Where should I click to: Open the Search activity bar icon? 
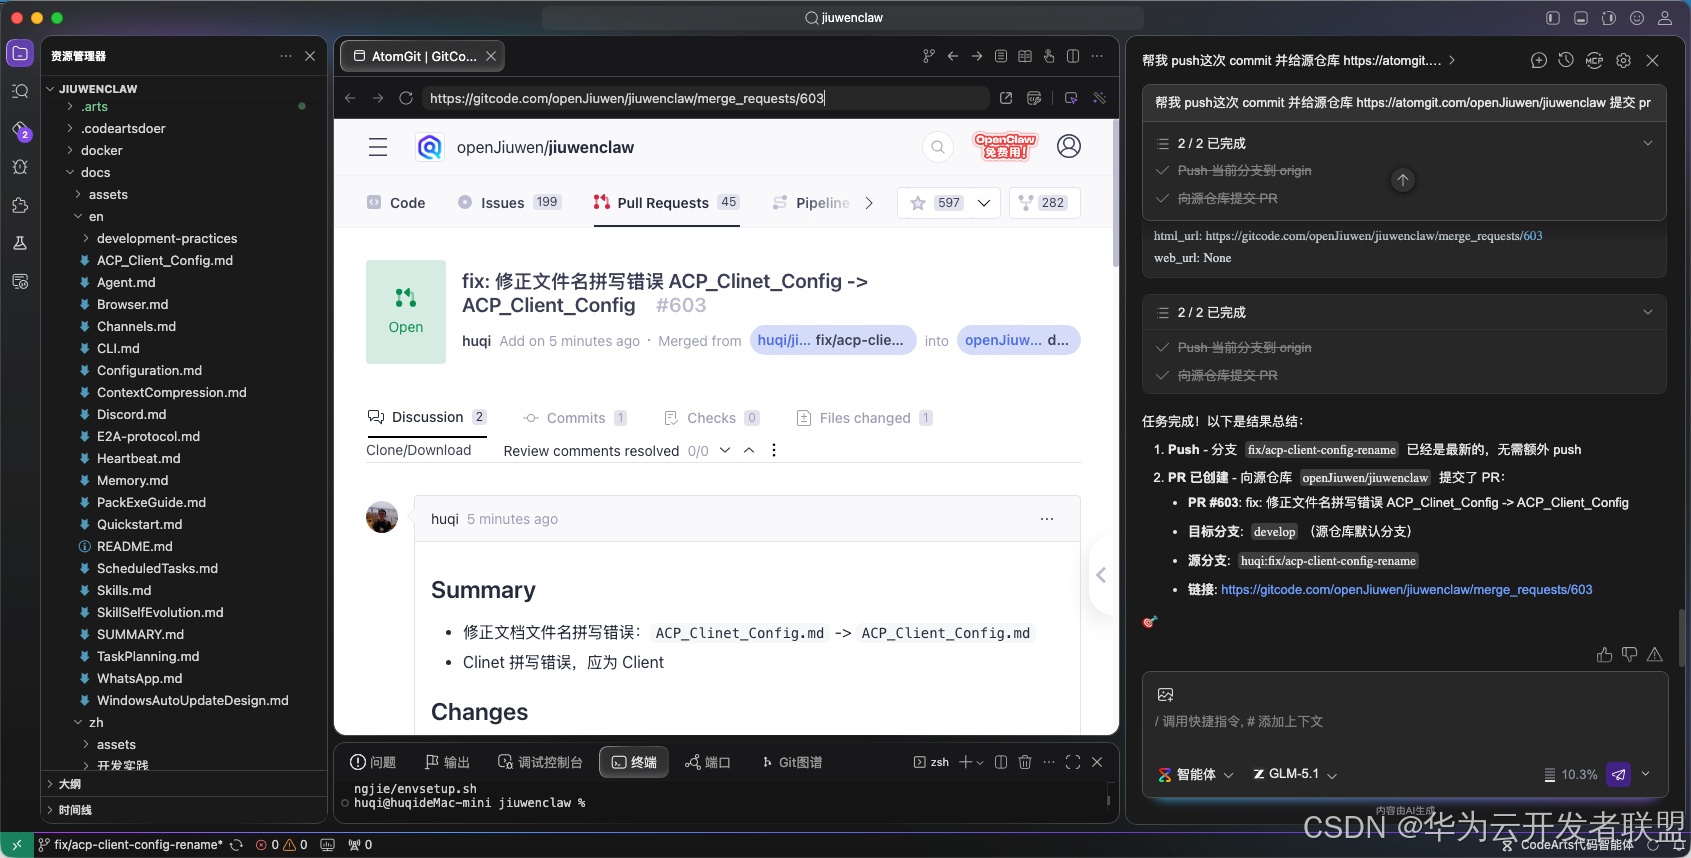coord(20,91)
